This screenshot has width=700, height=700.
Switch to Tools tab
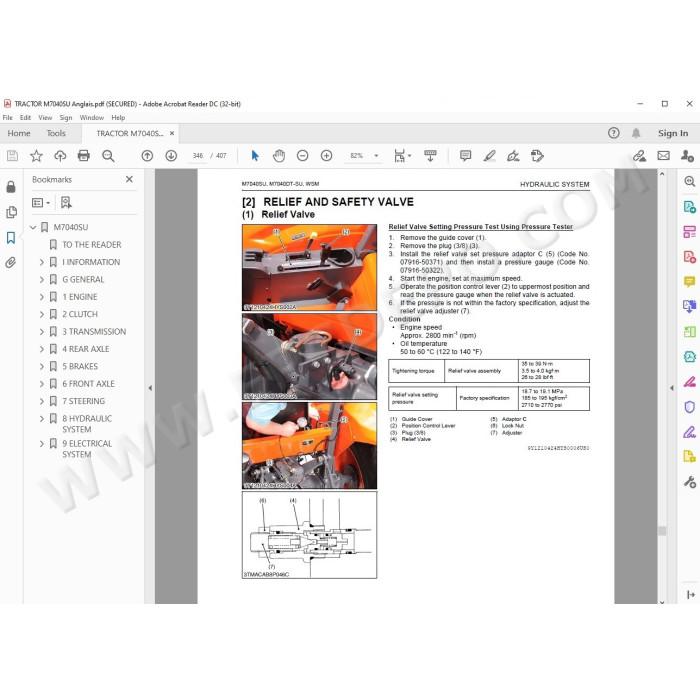click(56, 133)
